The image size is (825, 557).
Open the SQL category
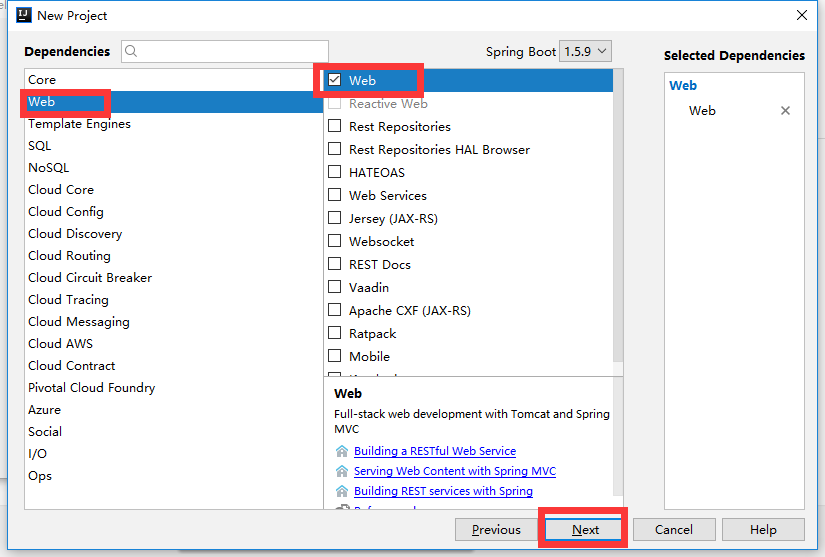(174, 146)
